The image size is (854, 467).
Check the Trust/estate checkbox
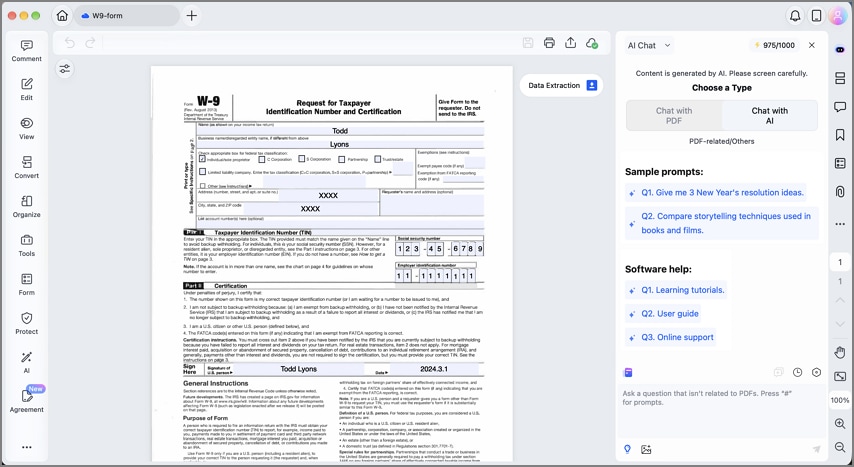[x=377, y=159]
